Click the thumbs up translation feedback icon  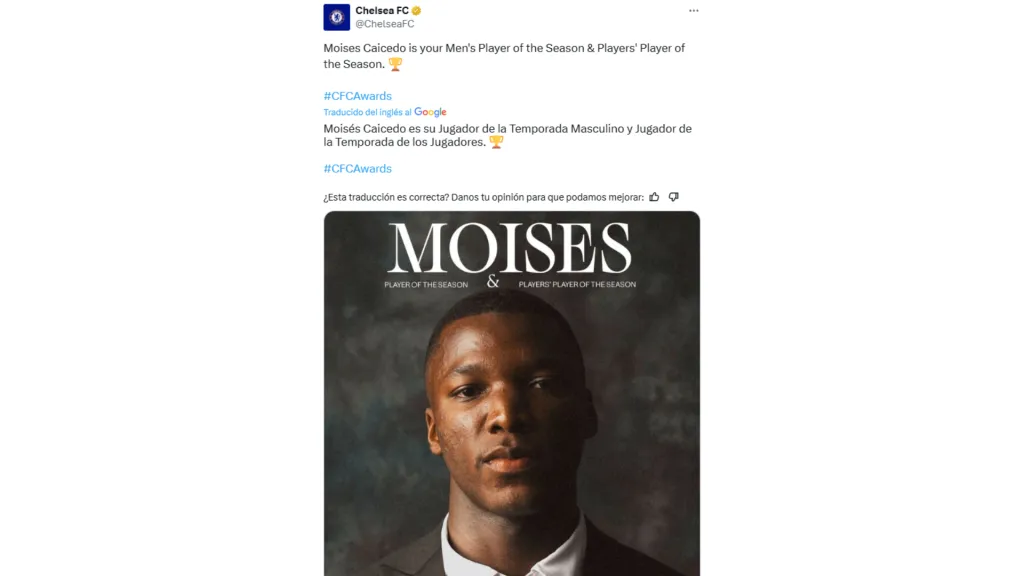(x=654, y=197)
